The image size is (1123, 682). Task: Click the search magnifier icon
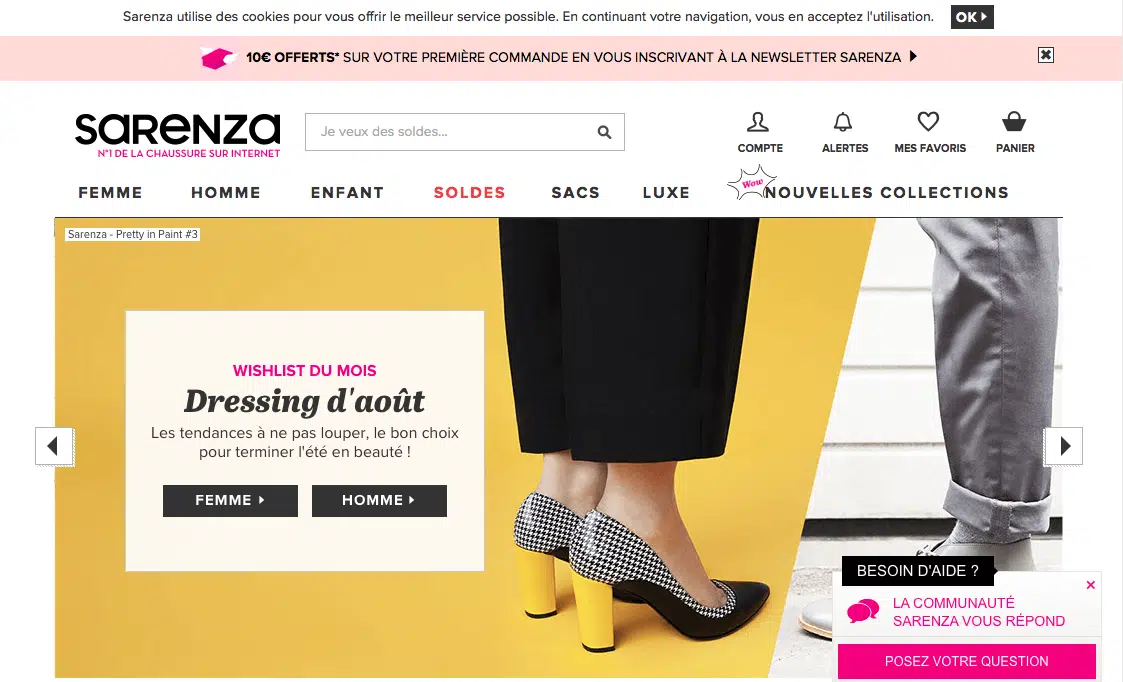click(x=604, y=132)
